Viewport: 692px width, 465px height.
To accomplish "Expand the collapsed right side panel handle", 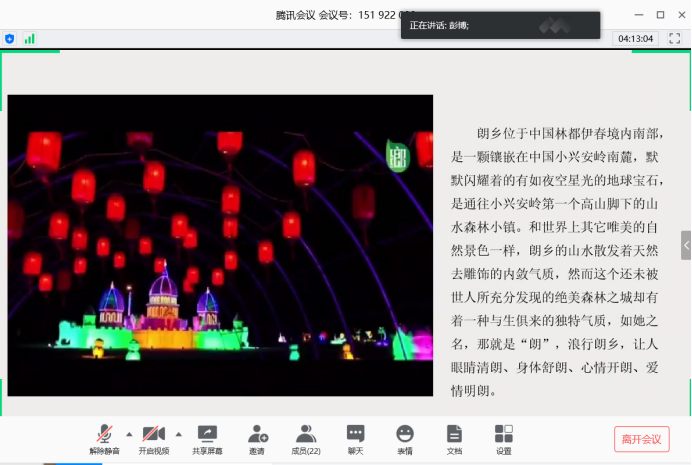I will [x=686, y=245].
